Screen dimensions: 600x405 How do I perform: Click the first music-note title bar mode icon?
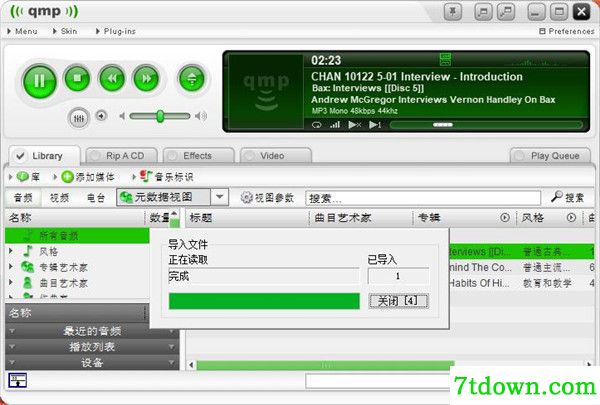483,12
